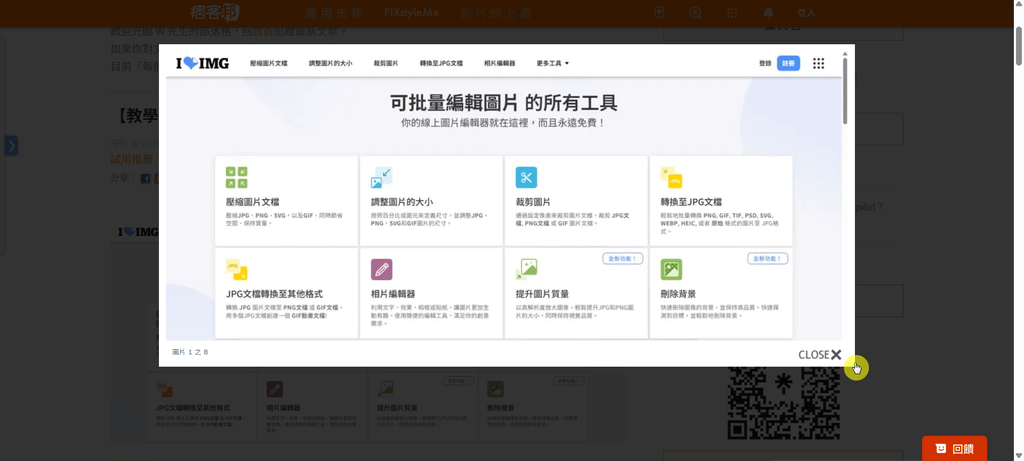This screenshot has height=461, width=1024.
Task: Click the 壓縮圖片文檔 card title
Action: pyautogui.click(x=252, y=202)
